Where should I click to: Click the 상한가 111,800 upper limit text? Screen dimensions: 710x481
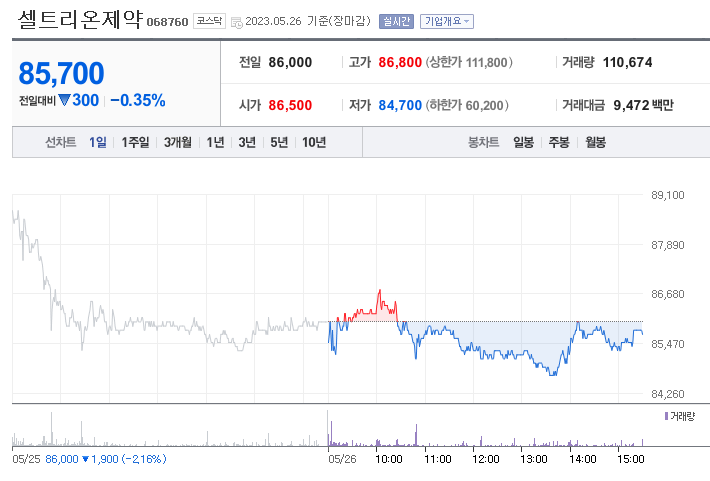point(469,62)
